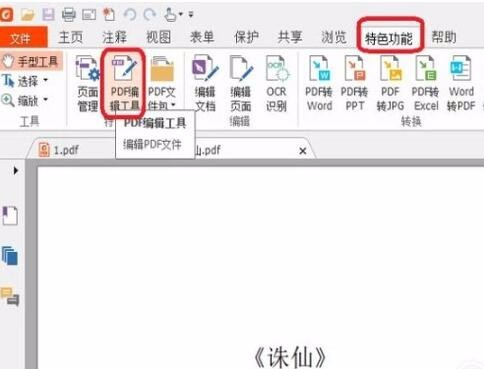Viewport: 485px width, 369px height.
Task: Expand the left navigation panel arrow
Action: [15, 171]
